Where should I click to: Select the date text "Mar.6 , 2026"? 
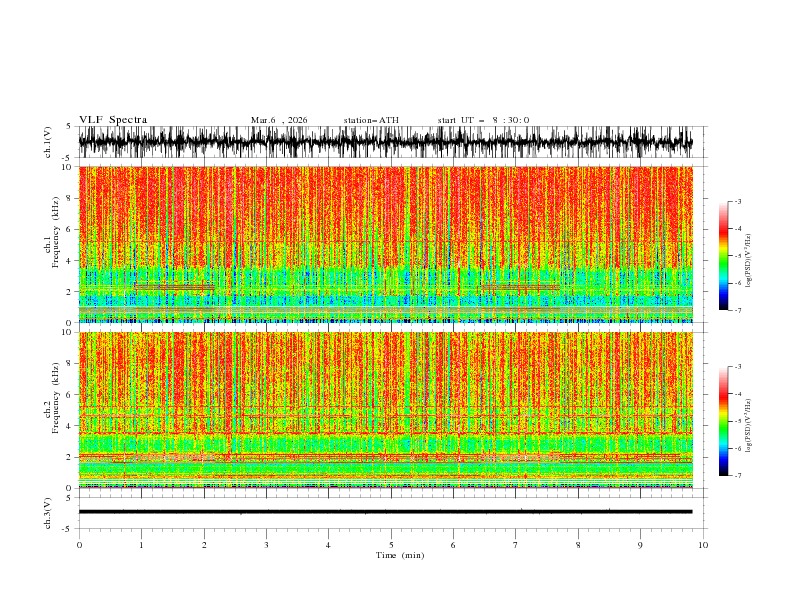tap(279, 120)
